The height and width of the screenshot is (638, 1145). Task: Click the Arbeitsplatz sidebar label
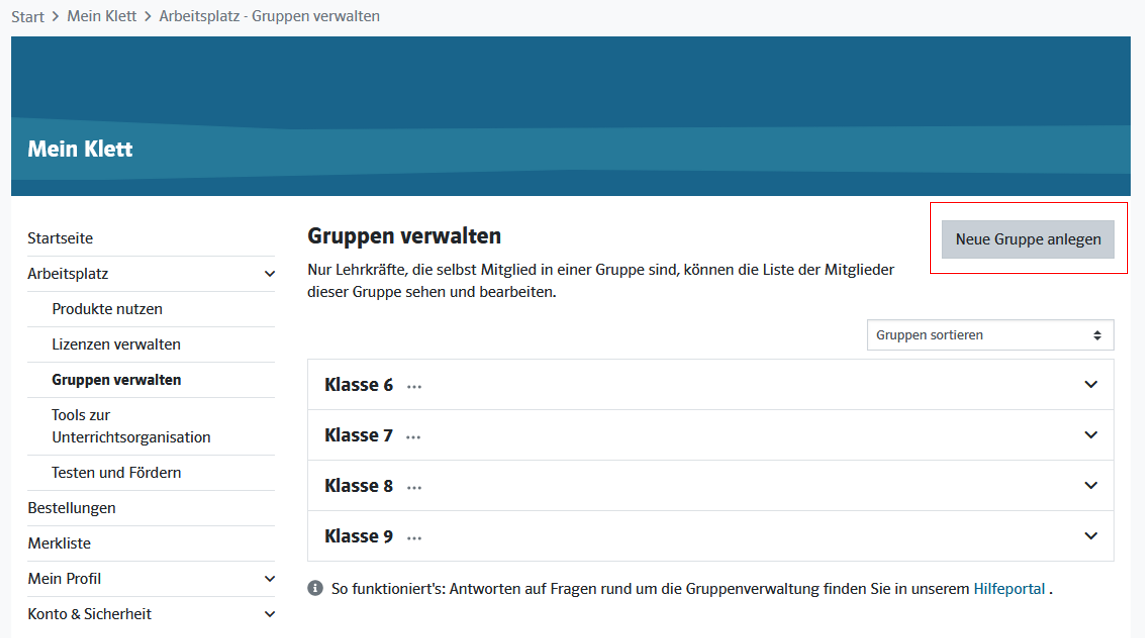(68, 274)
